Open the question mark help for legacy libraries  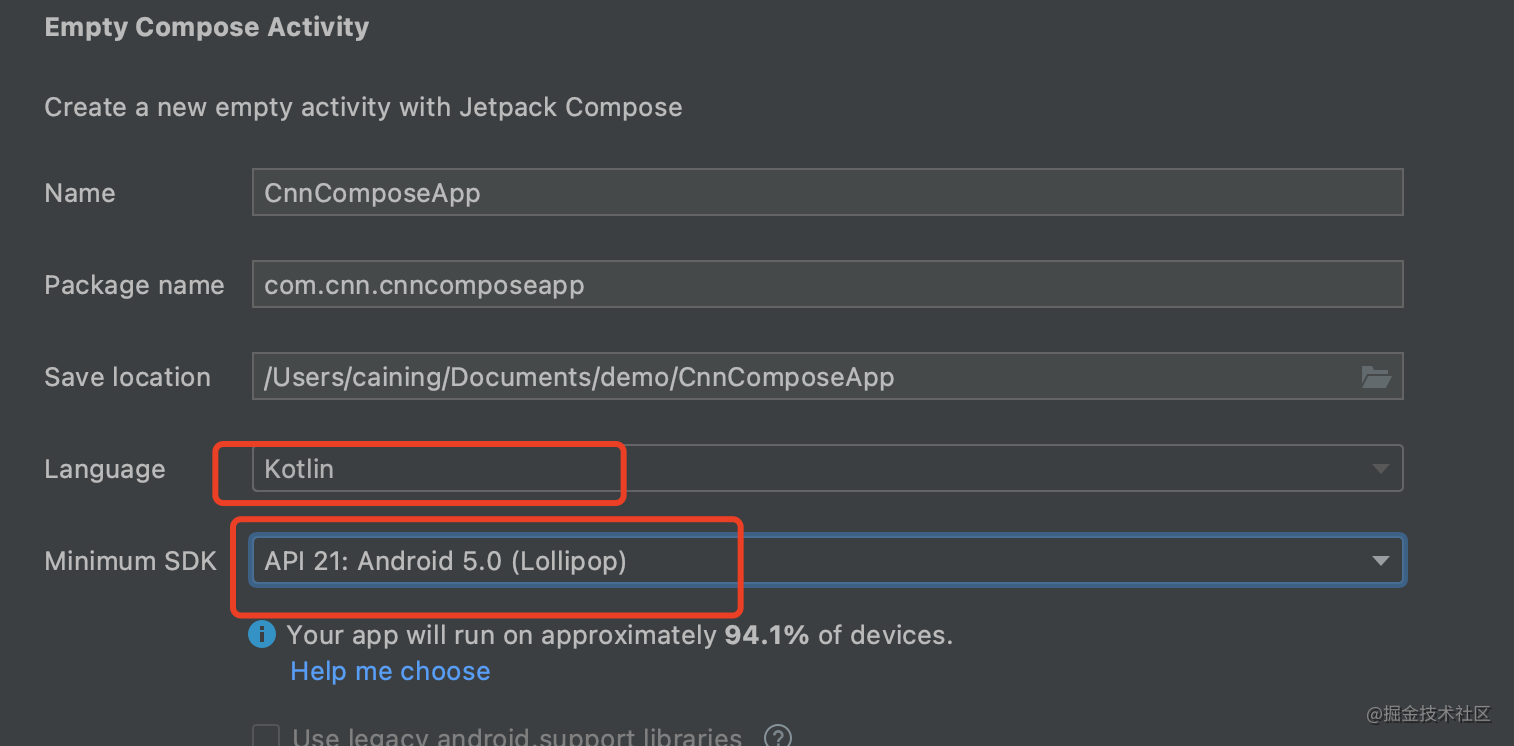(777, 737)
